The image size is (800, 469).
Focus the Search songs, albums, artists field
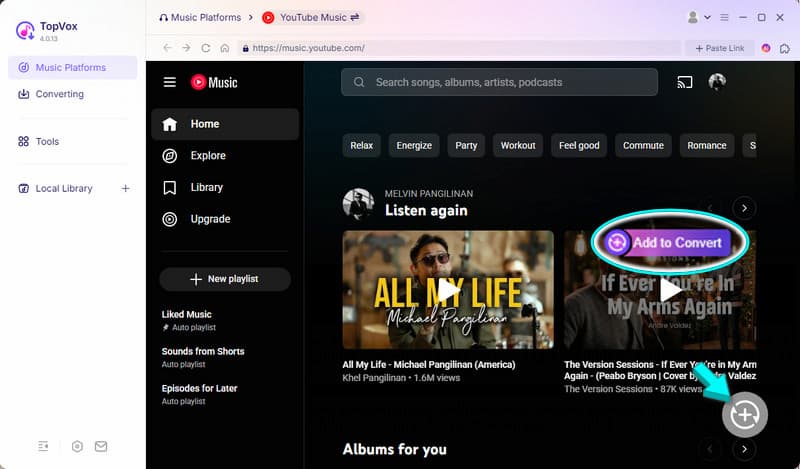pos(499,82)
